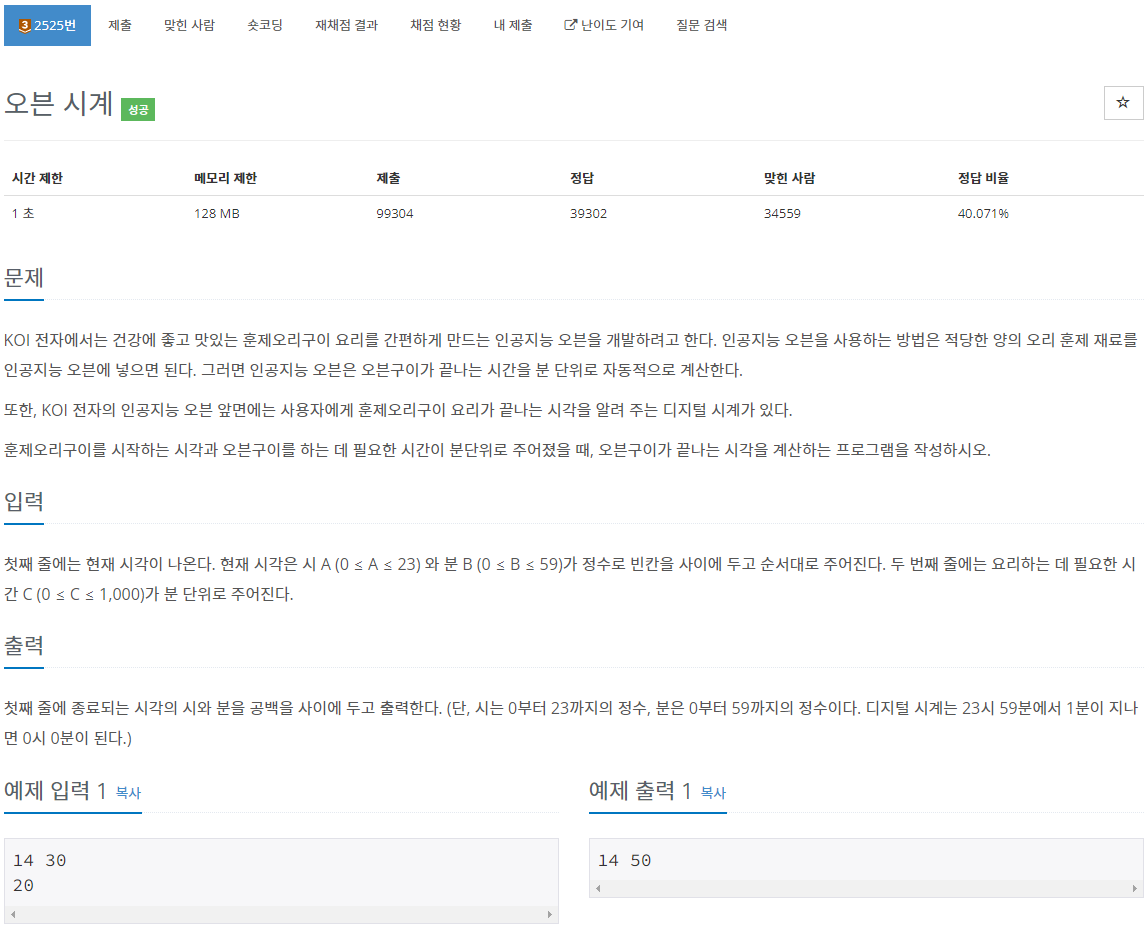1147x925 pixels.
Task: Open the 내 제출 tab
Action: (x=513, y=26)
